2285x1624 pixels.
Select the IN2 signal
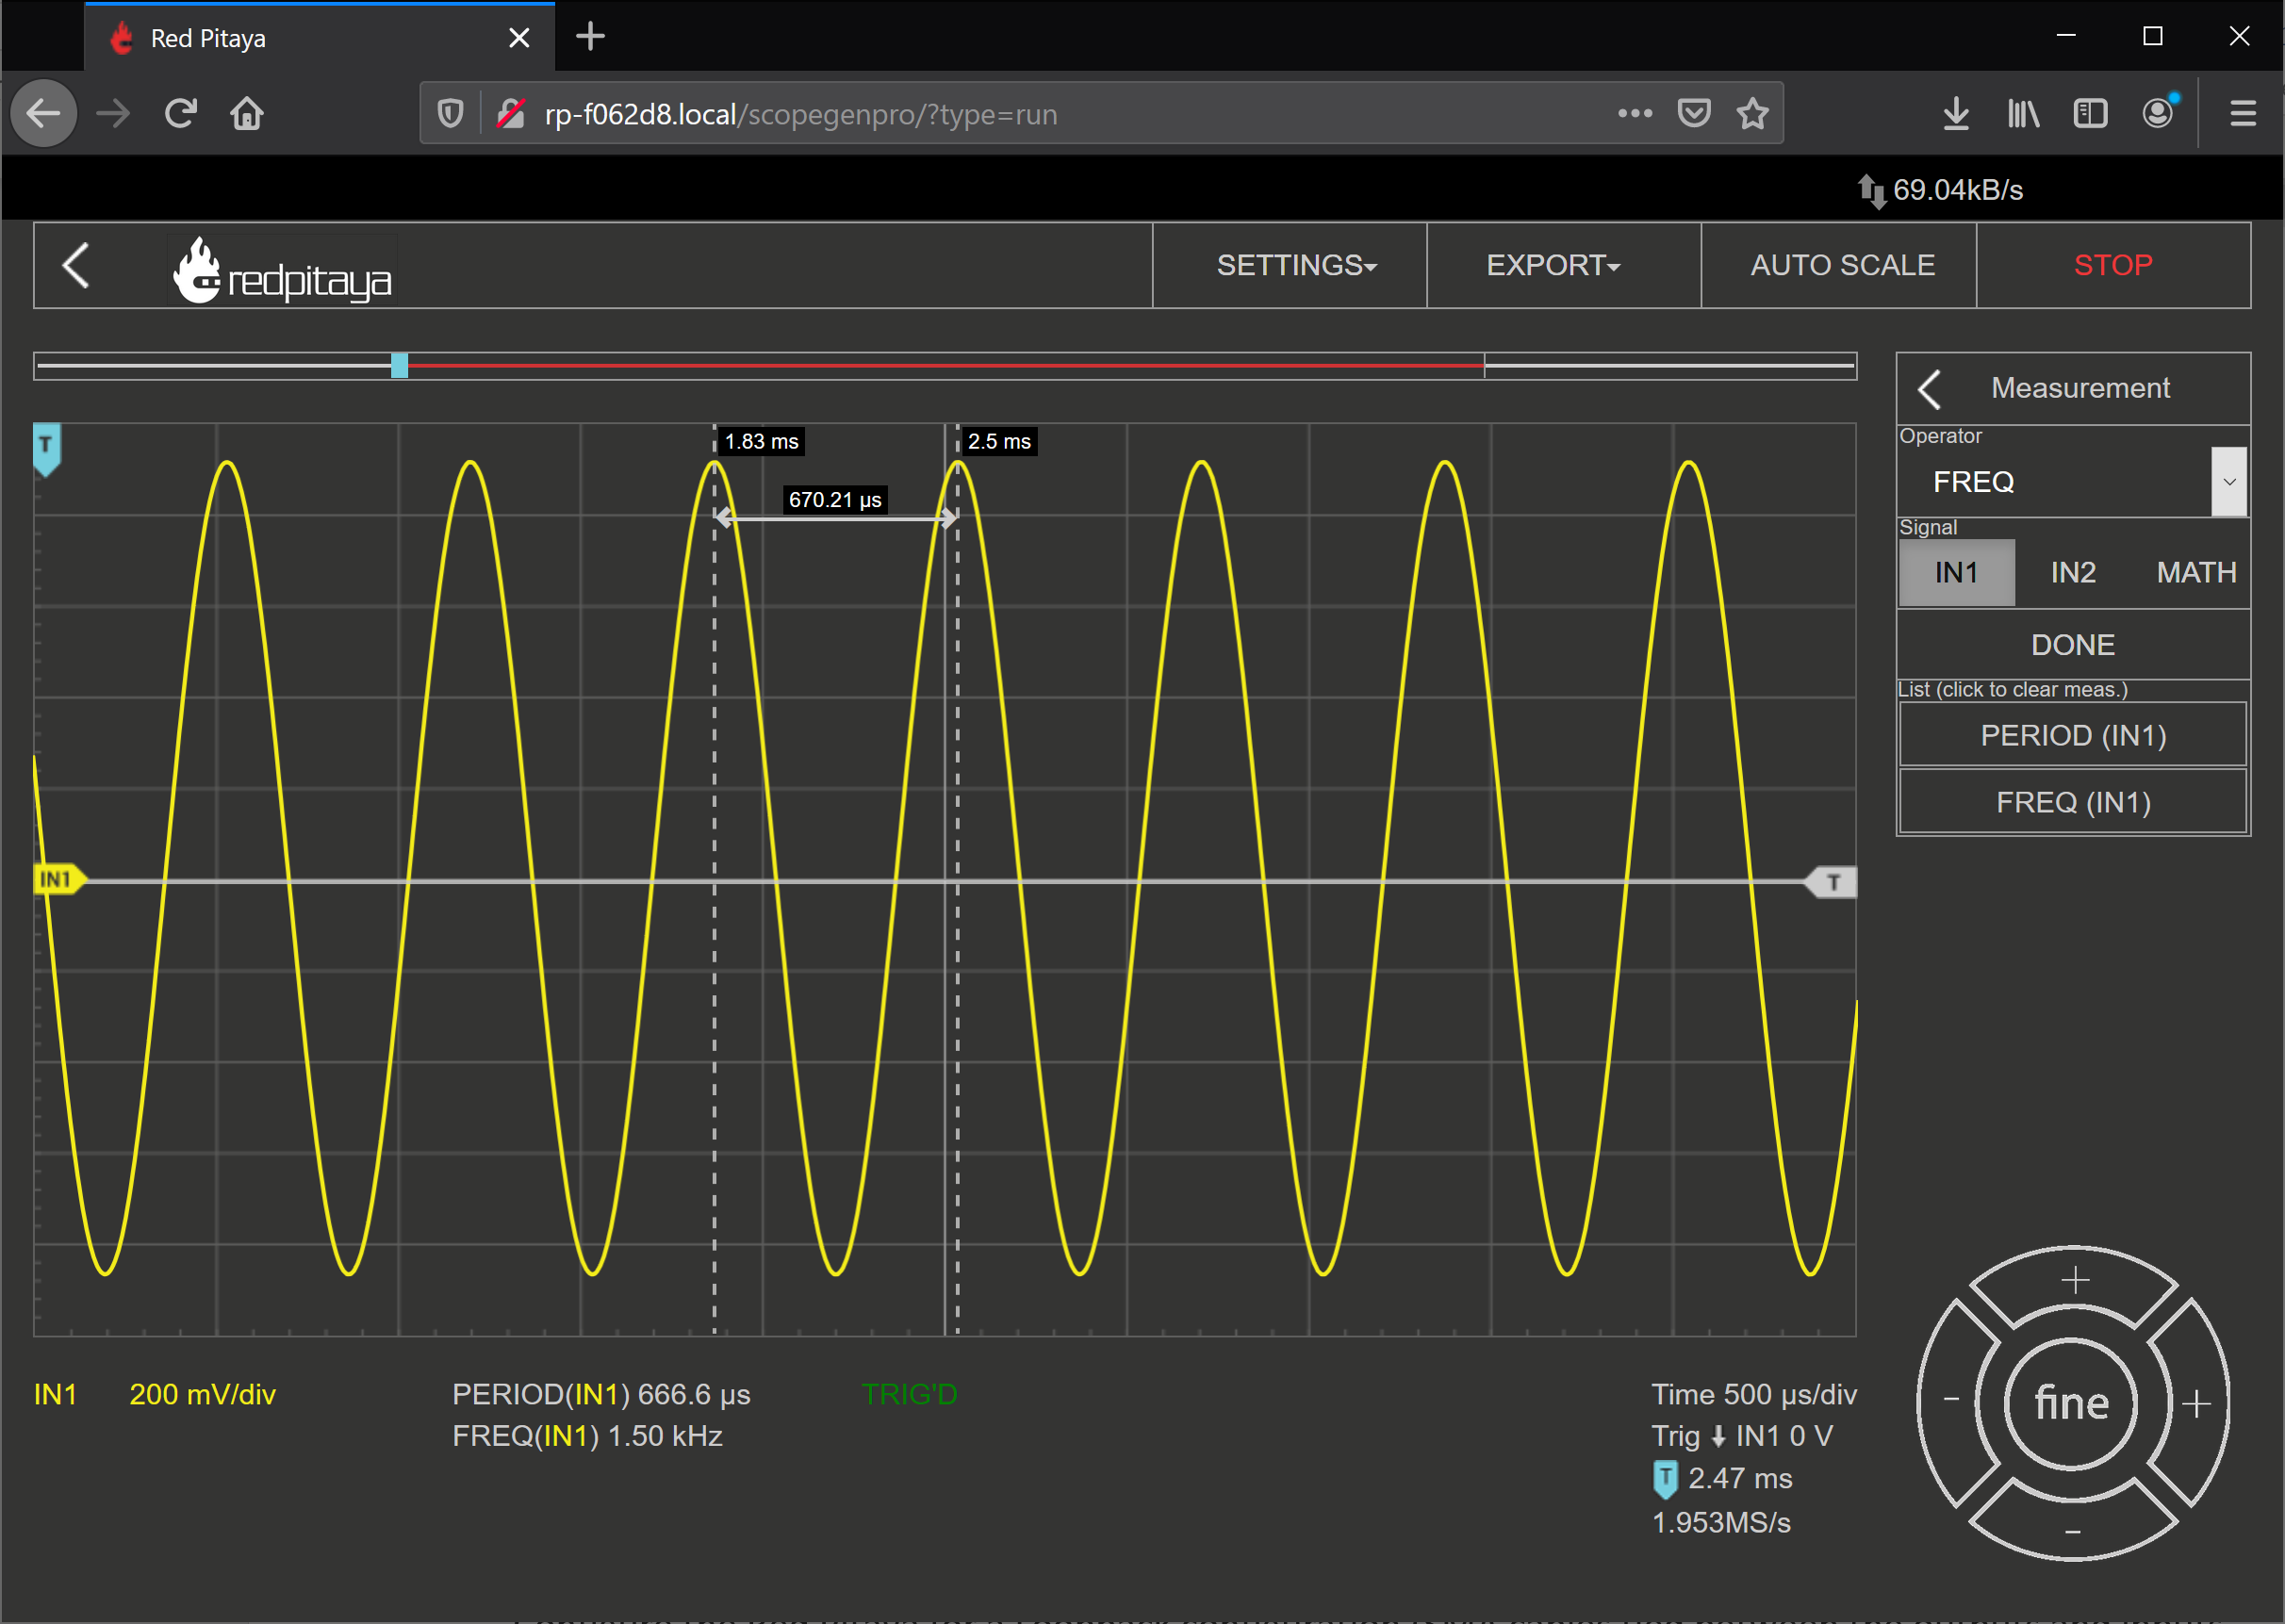tap(2073, 573)
